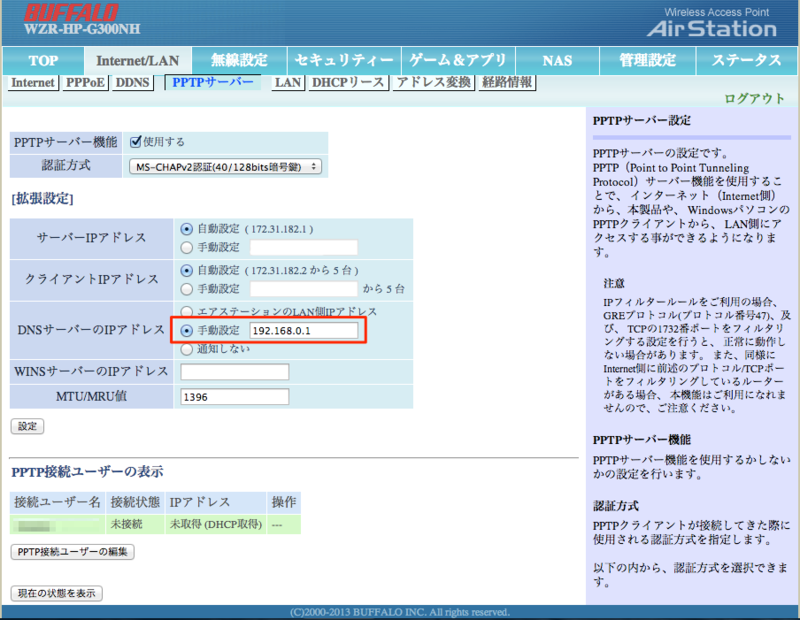Click the PPTPサーバー機能 help section heading
Image resolution: width=800 pixels, height=620 pixels.
642,440
